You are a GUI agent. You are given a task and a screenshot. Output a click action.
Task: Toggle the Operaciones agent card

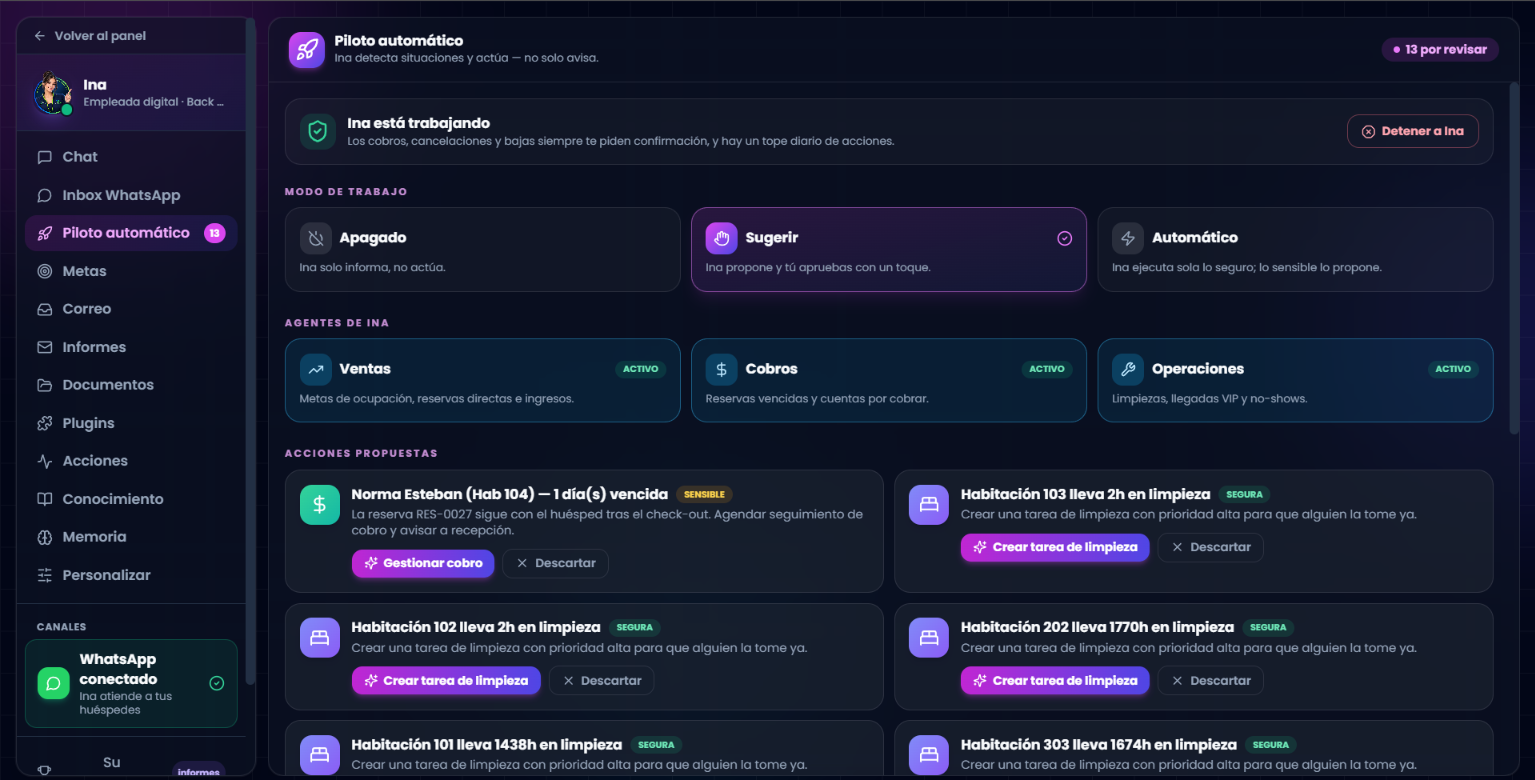click(1295, 380)
